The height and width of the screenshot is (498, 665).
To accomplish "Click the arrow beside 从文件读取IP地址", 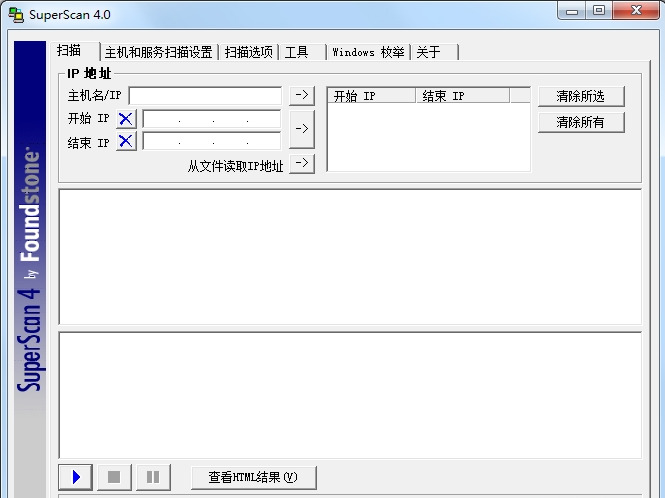I will point(302,163).
